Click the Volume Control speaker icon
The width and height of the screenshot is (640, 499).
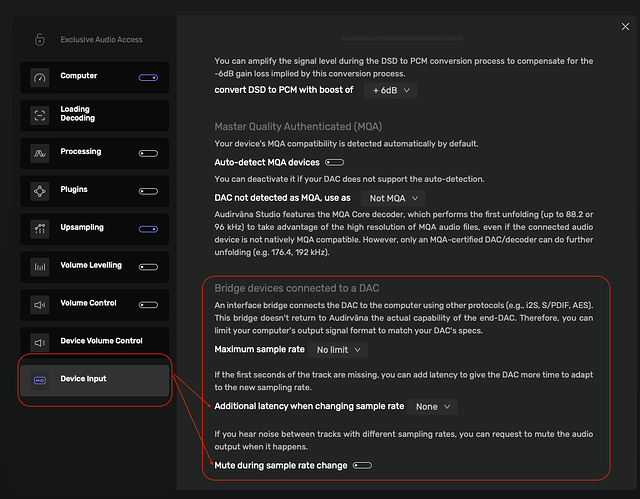click(x=40, y=305)
